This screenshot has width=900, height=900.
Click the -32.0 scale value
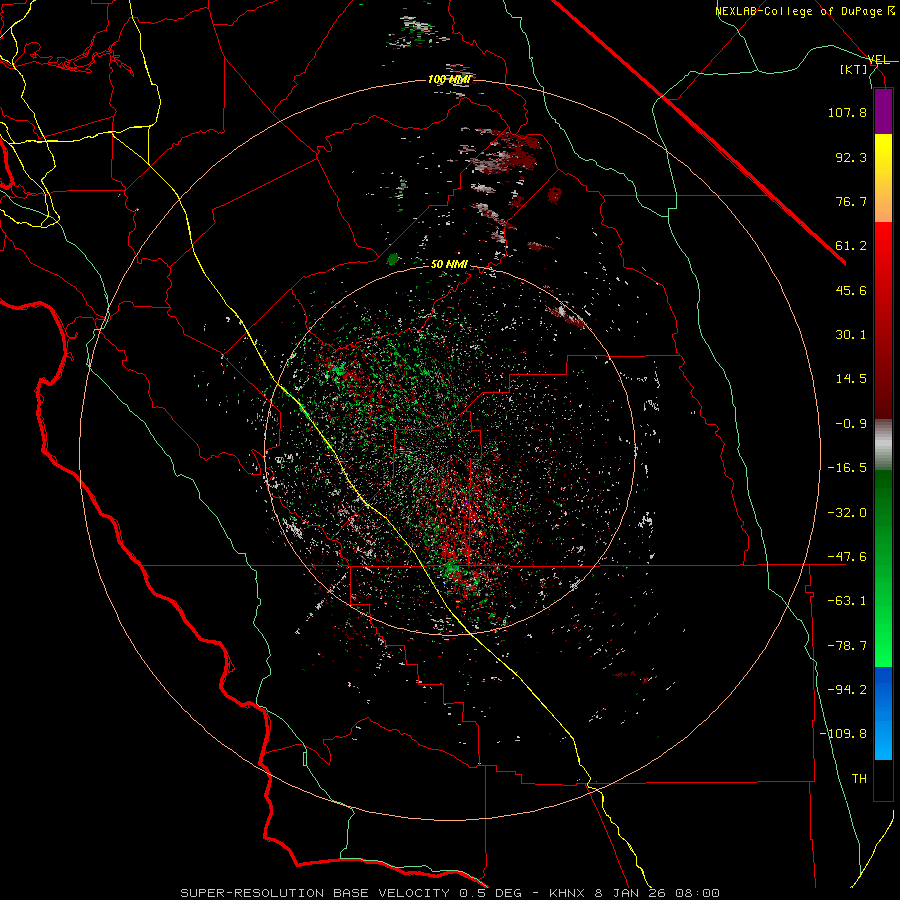pos(847,512)
